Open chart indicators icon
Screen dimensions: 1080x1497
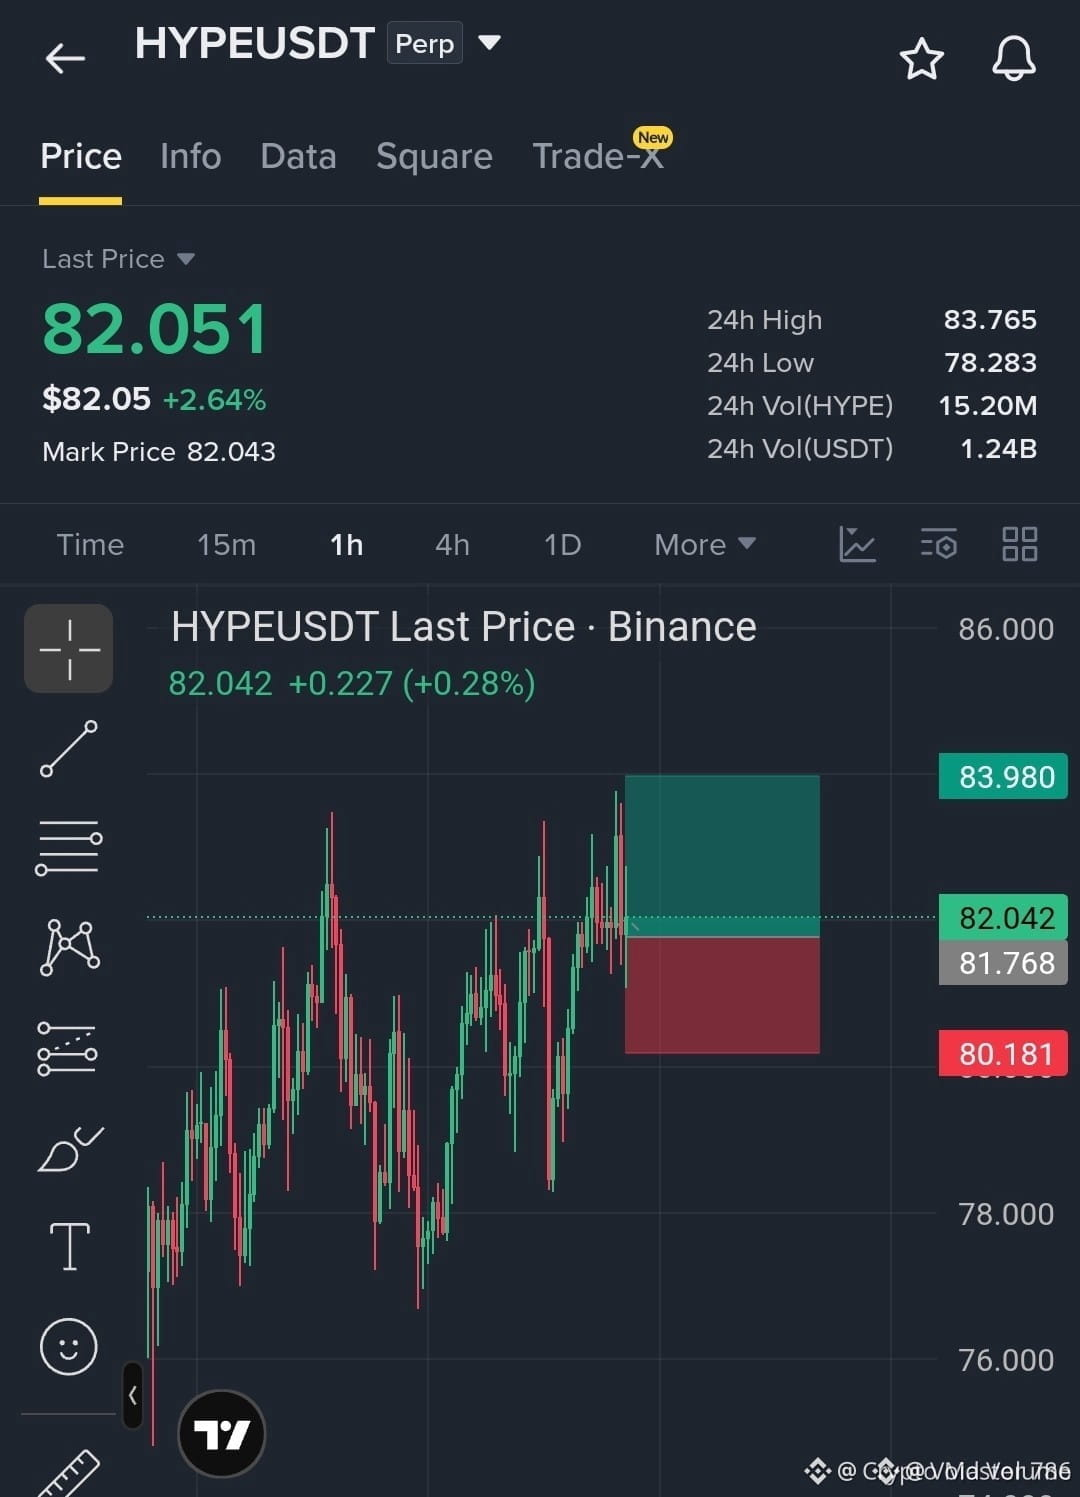tap(857, 544)
